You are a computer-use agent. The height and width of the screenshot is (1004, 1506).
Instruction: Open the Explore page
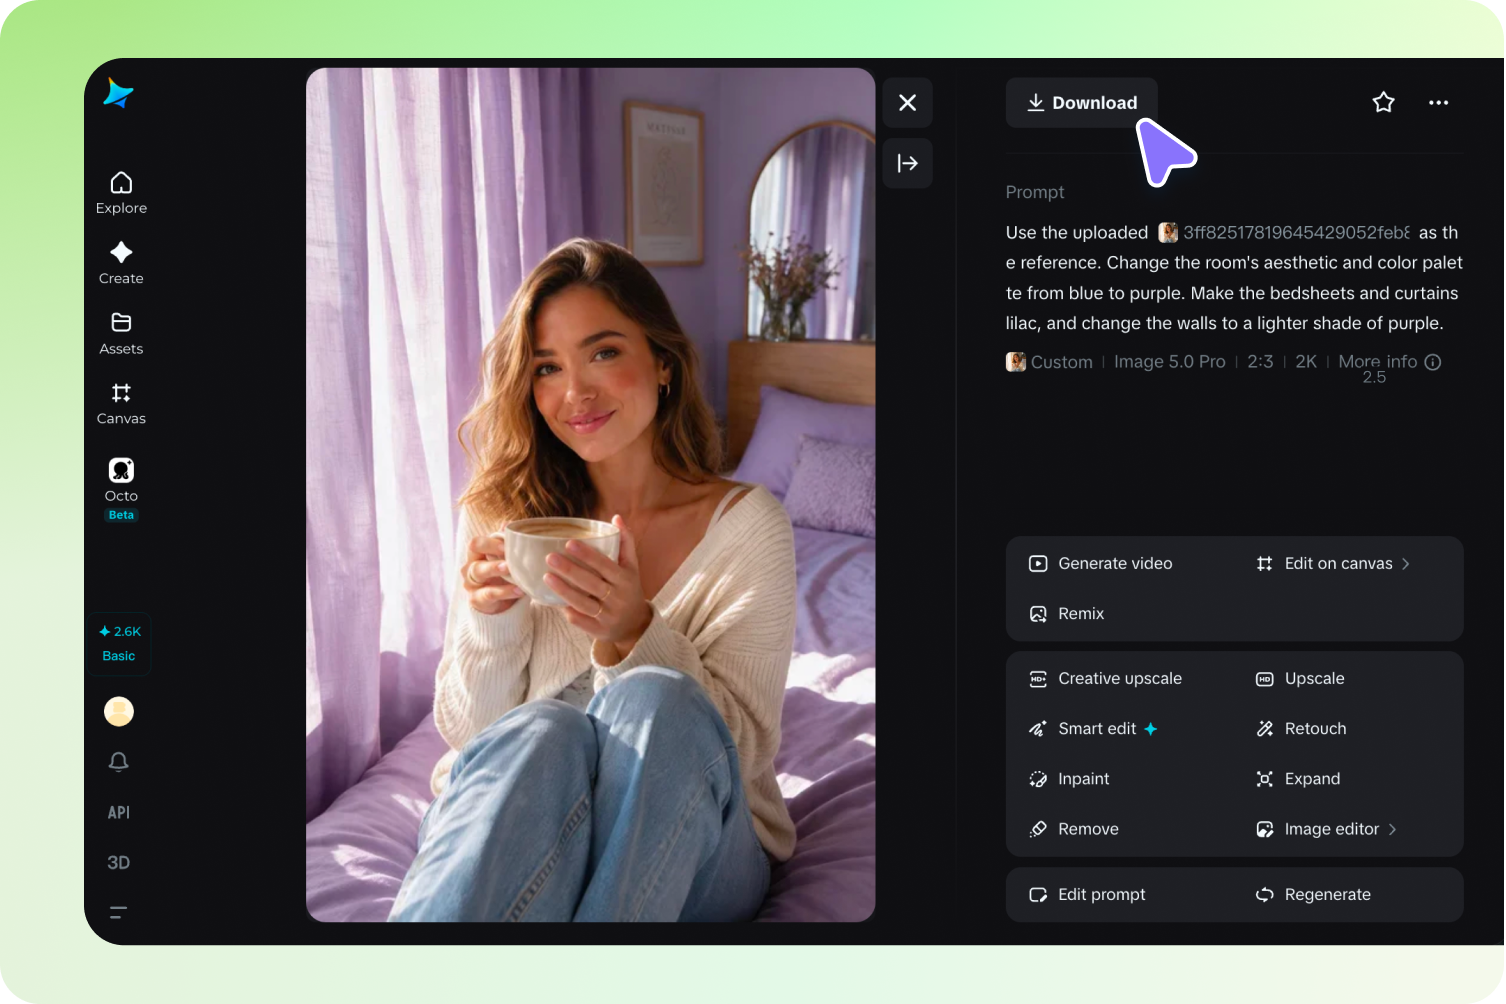[x=121, y=193]
